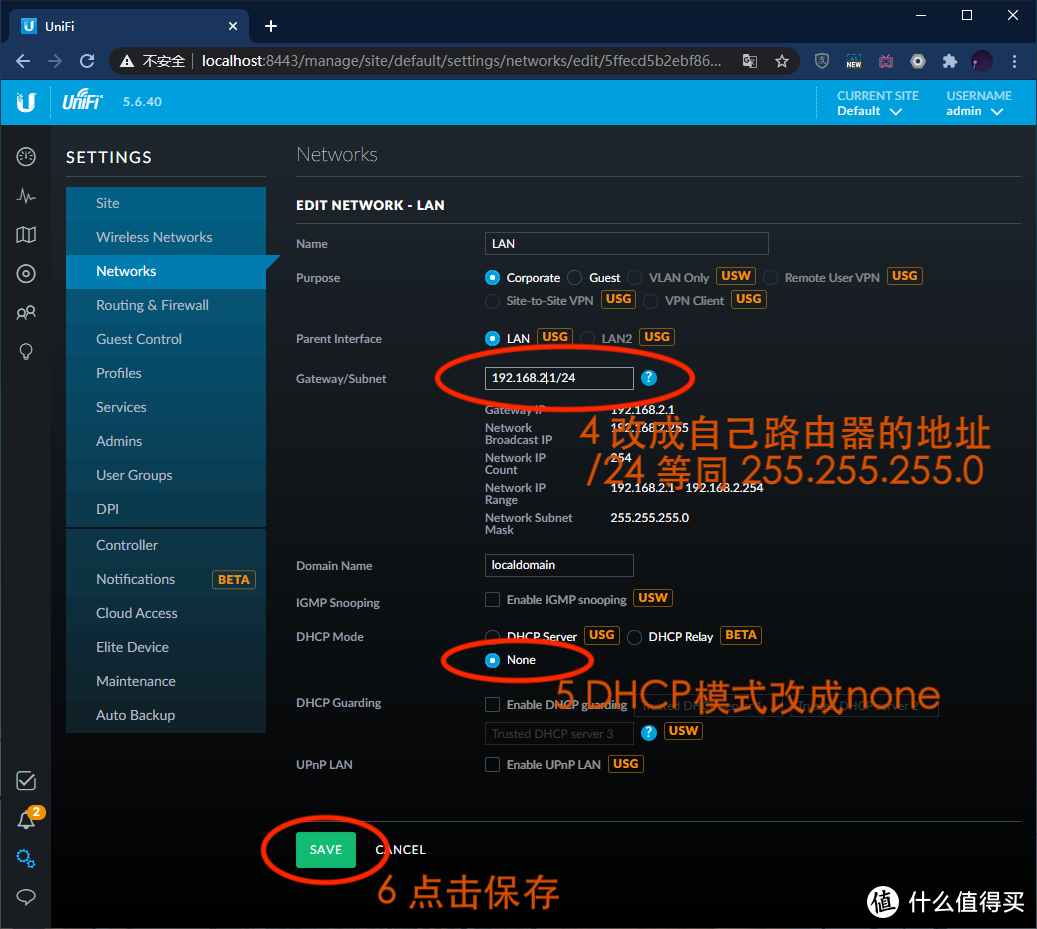
Task: Open Guest Control settings
Action: (x=166, y=339)
